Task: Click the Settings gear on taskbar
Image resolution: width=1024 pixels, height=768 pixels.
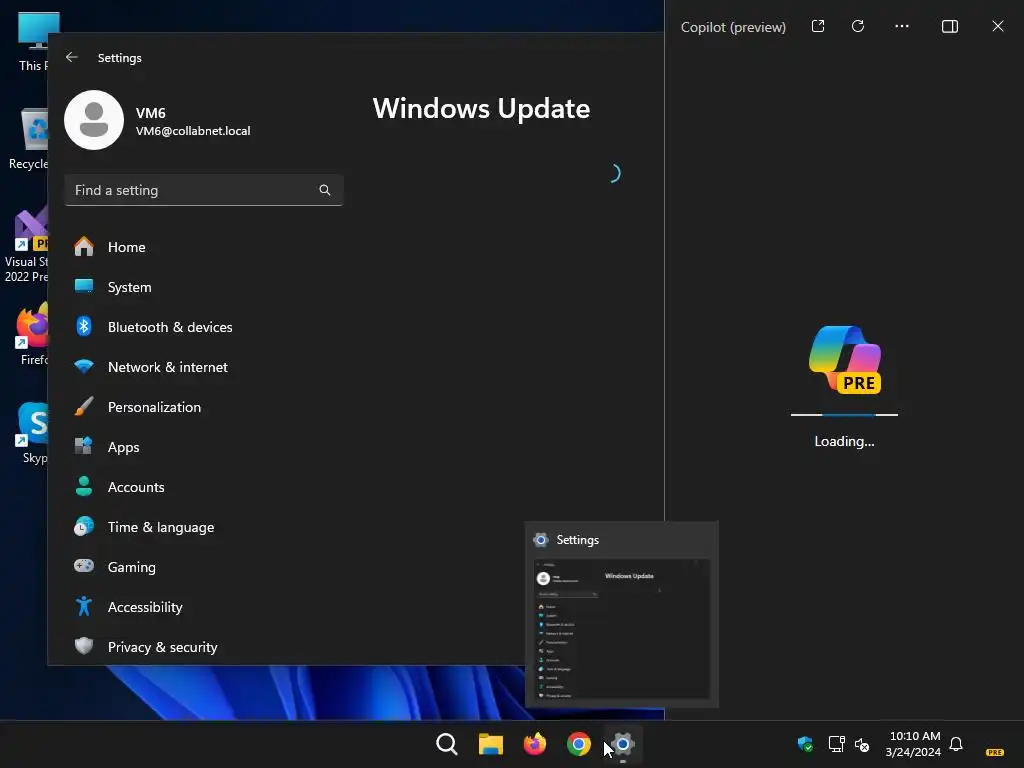Action: click(x=622, y=744)
